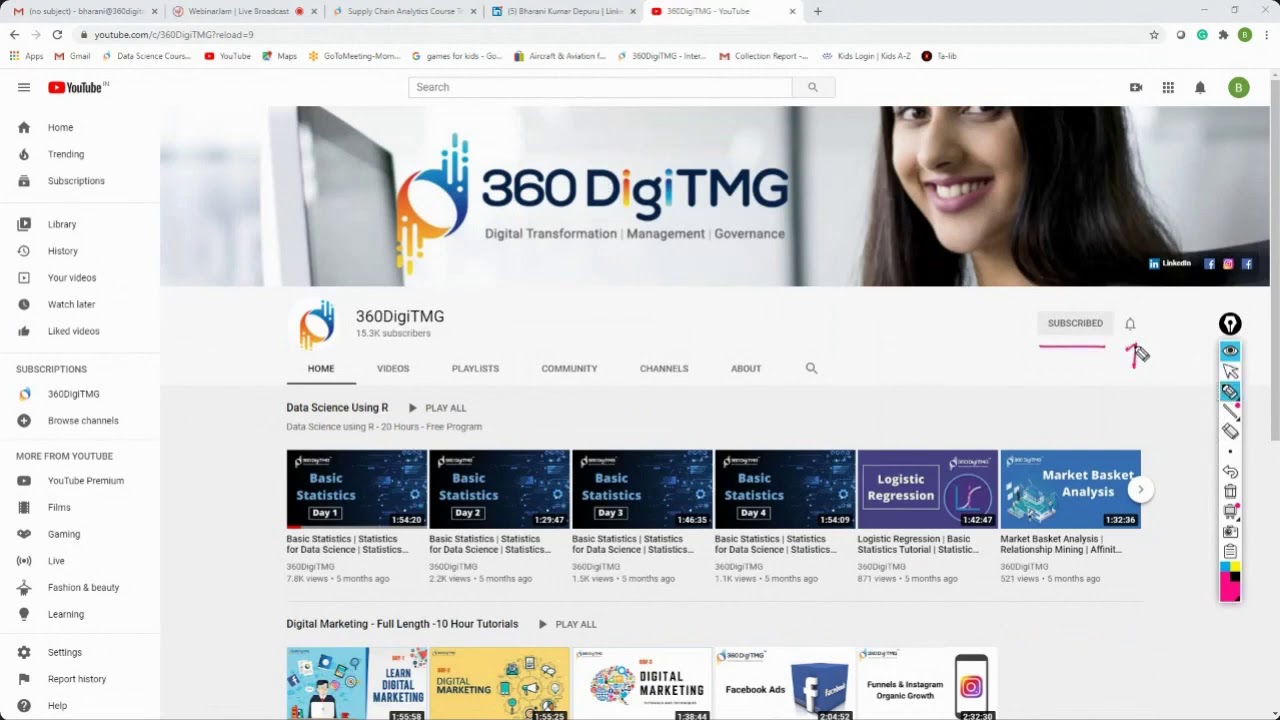Open a new browser tab

[x=818, y=11]
